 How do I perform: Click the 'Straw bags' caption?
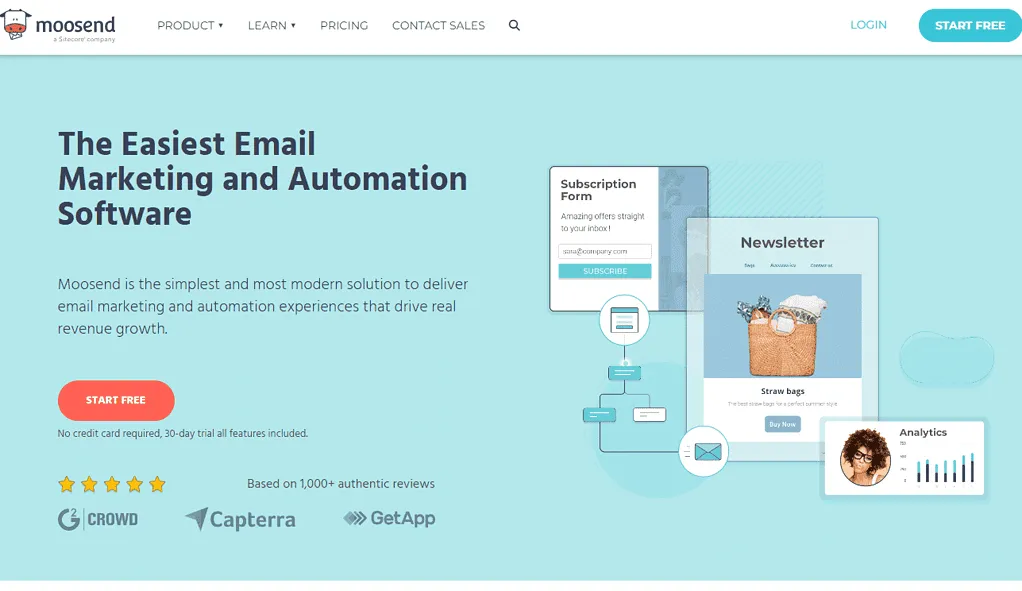click(x=783, y=391)
